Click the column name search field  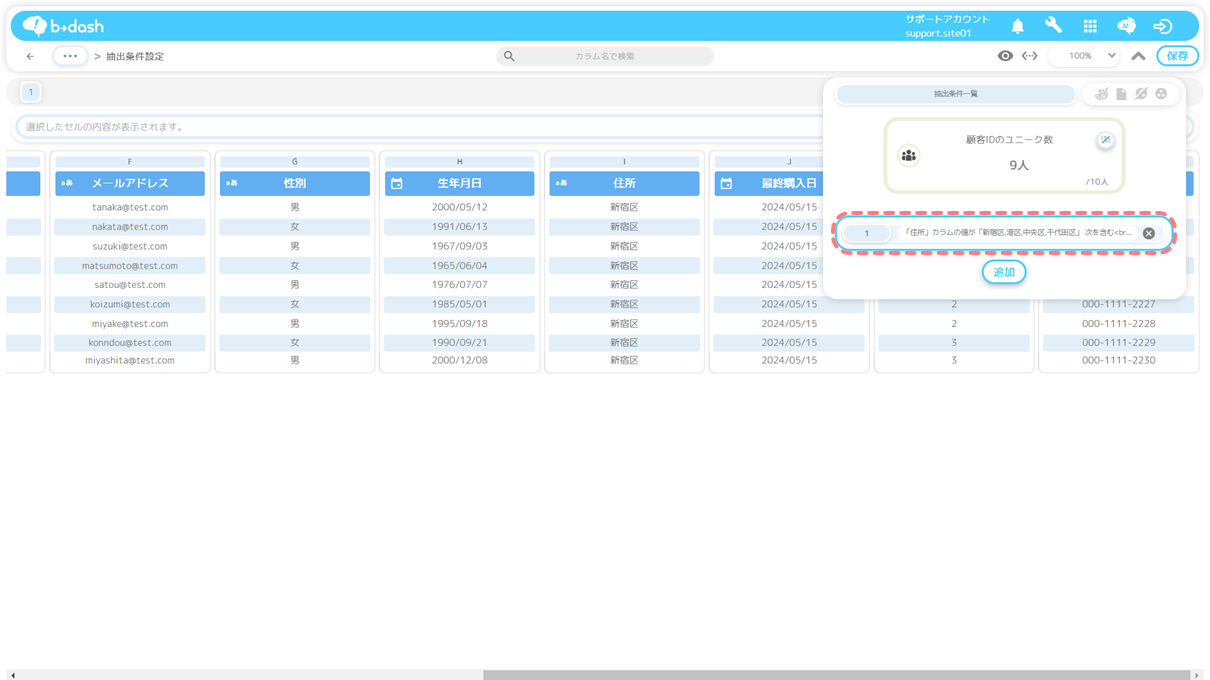pyautogui.click(x=605, y=56)
